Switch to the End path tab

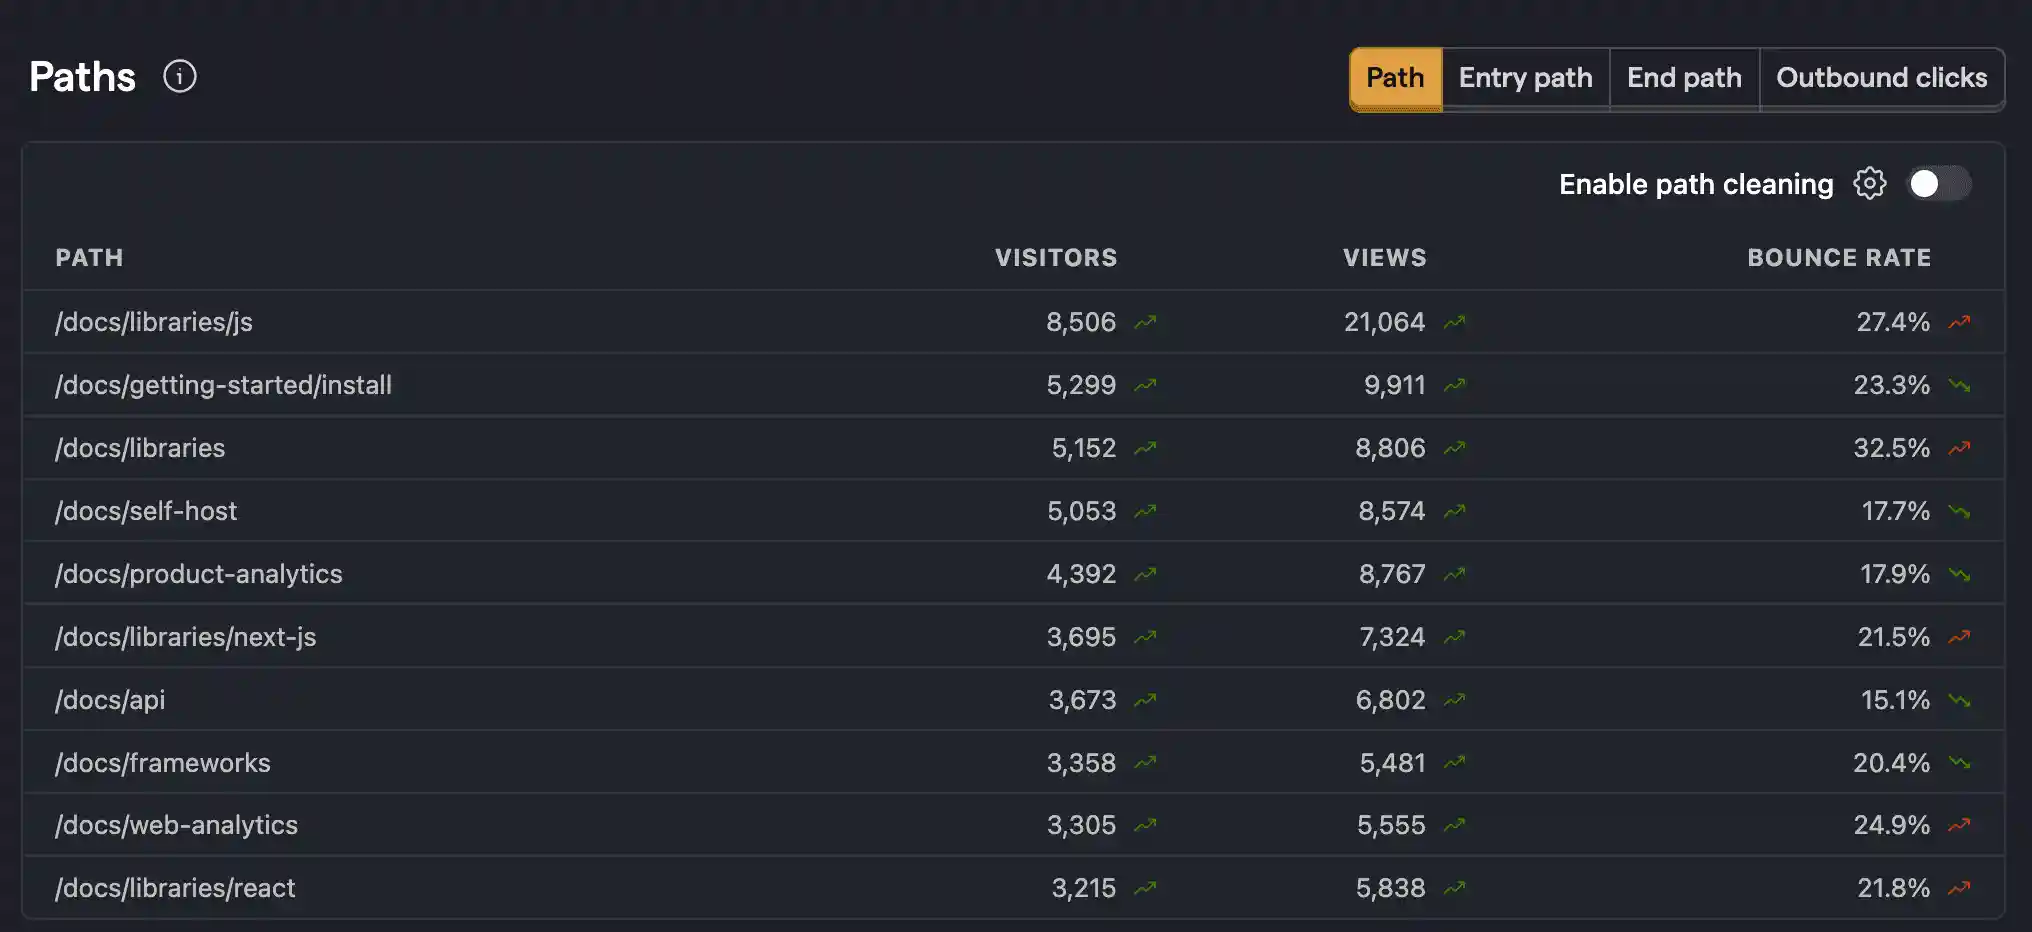(1684, 78)
